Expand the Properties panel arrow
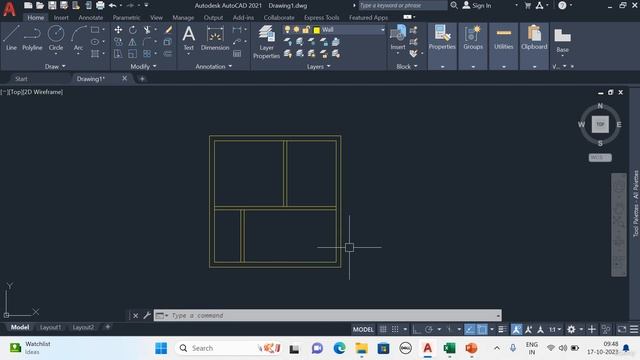The image size is (640, 360). point(442,67)
